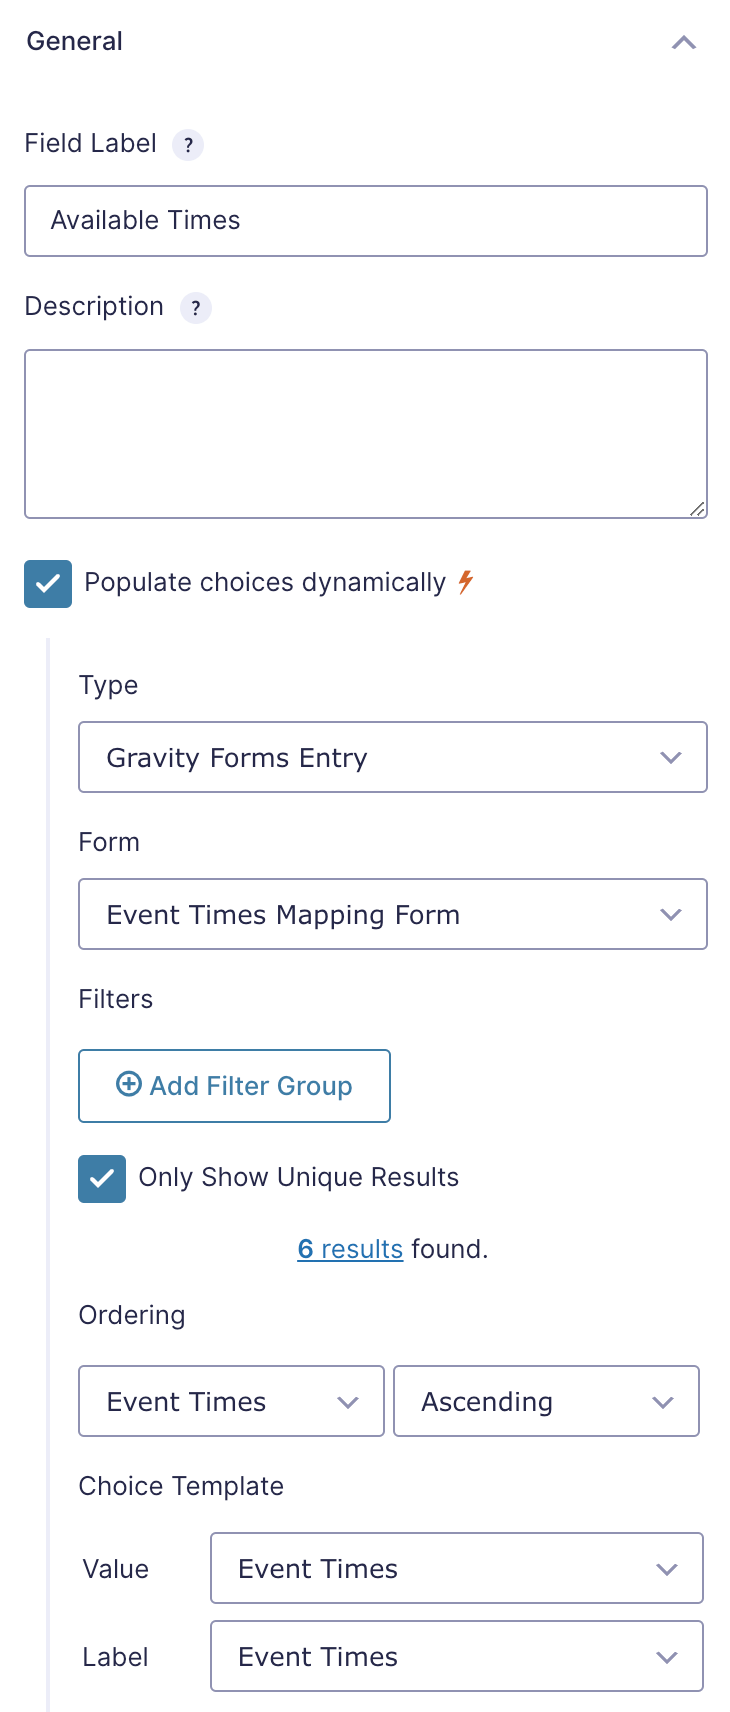Click the checkmark in Only Show Unique Results
The width and height of the screenshot is (730, 1712).
(x=101, y=1178)
